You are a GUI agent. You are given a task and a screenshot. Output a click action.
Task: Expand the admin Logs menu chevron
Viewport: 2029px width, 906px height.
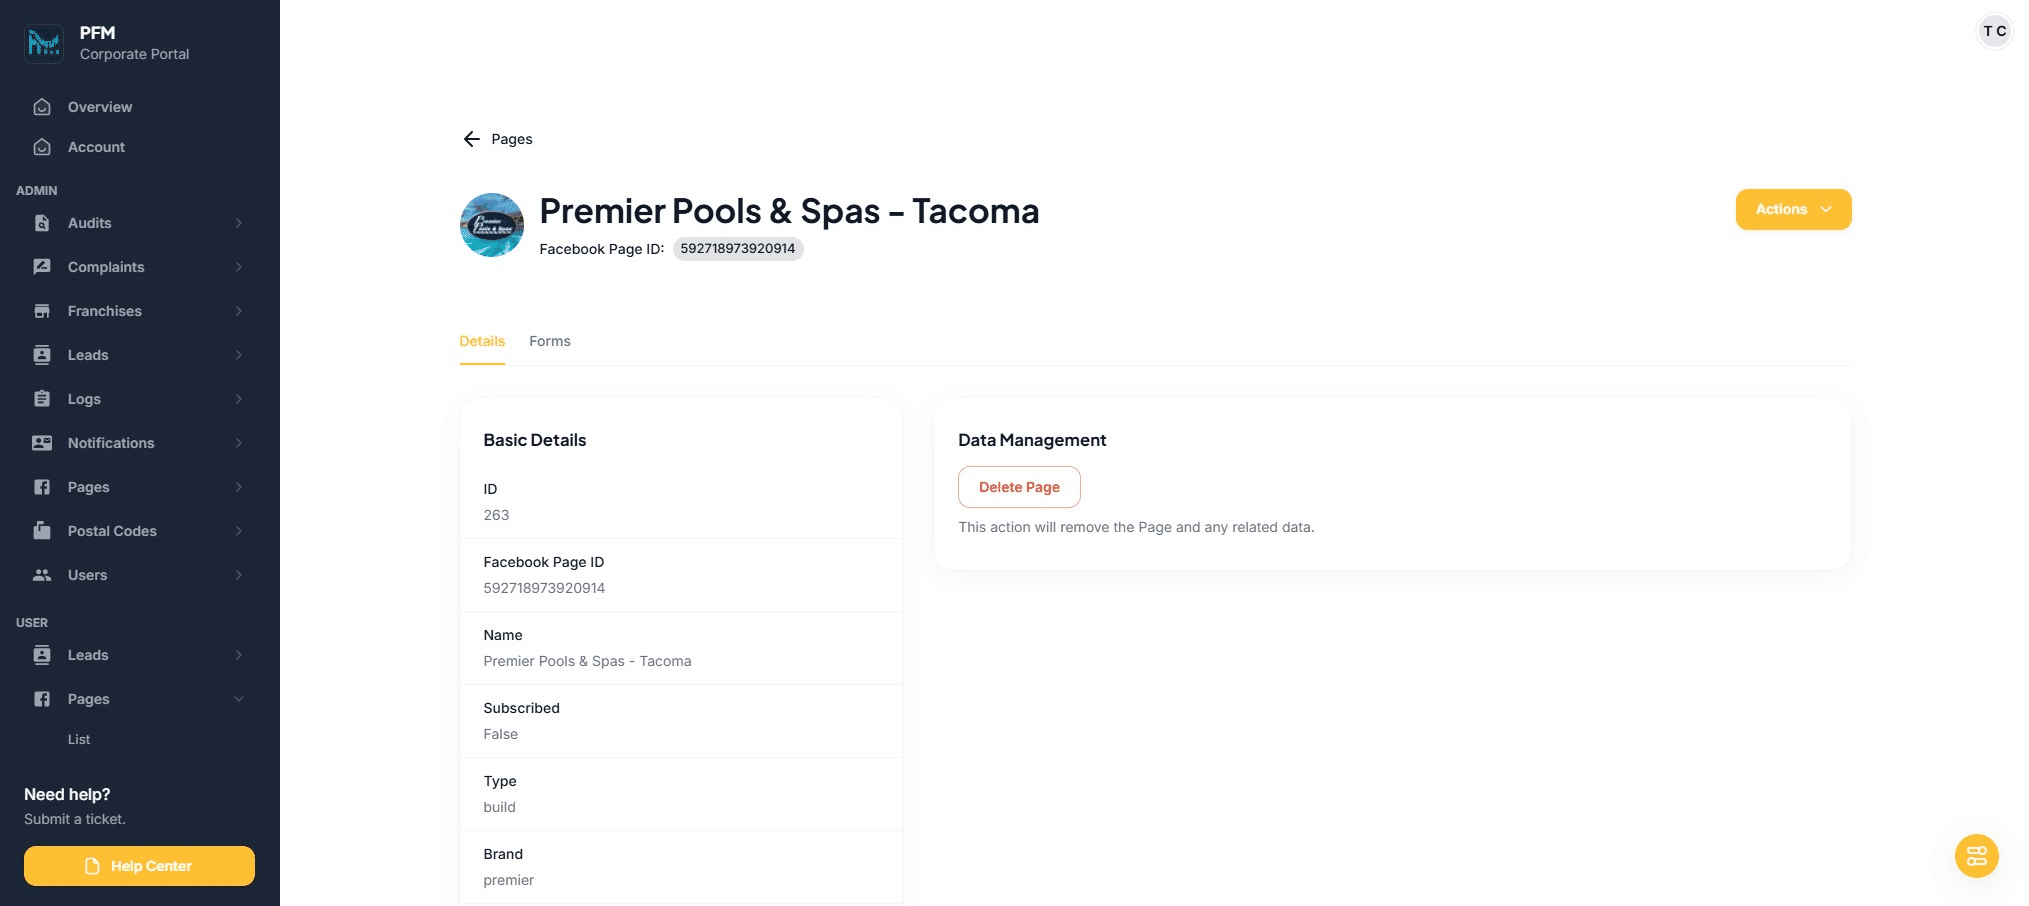[239, 399]
